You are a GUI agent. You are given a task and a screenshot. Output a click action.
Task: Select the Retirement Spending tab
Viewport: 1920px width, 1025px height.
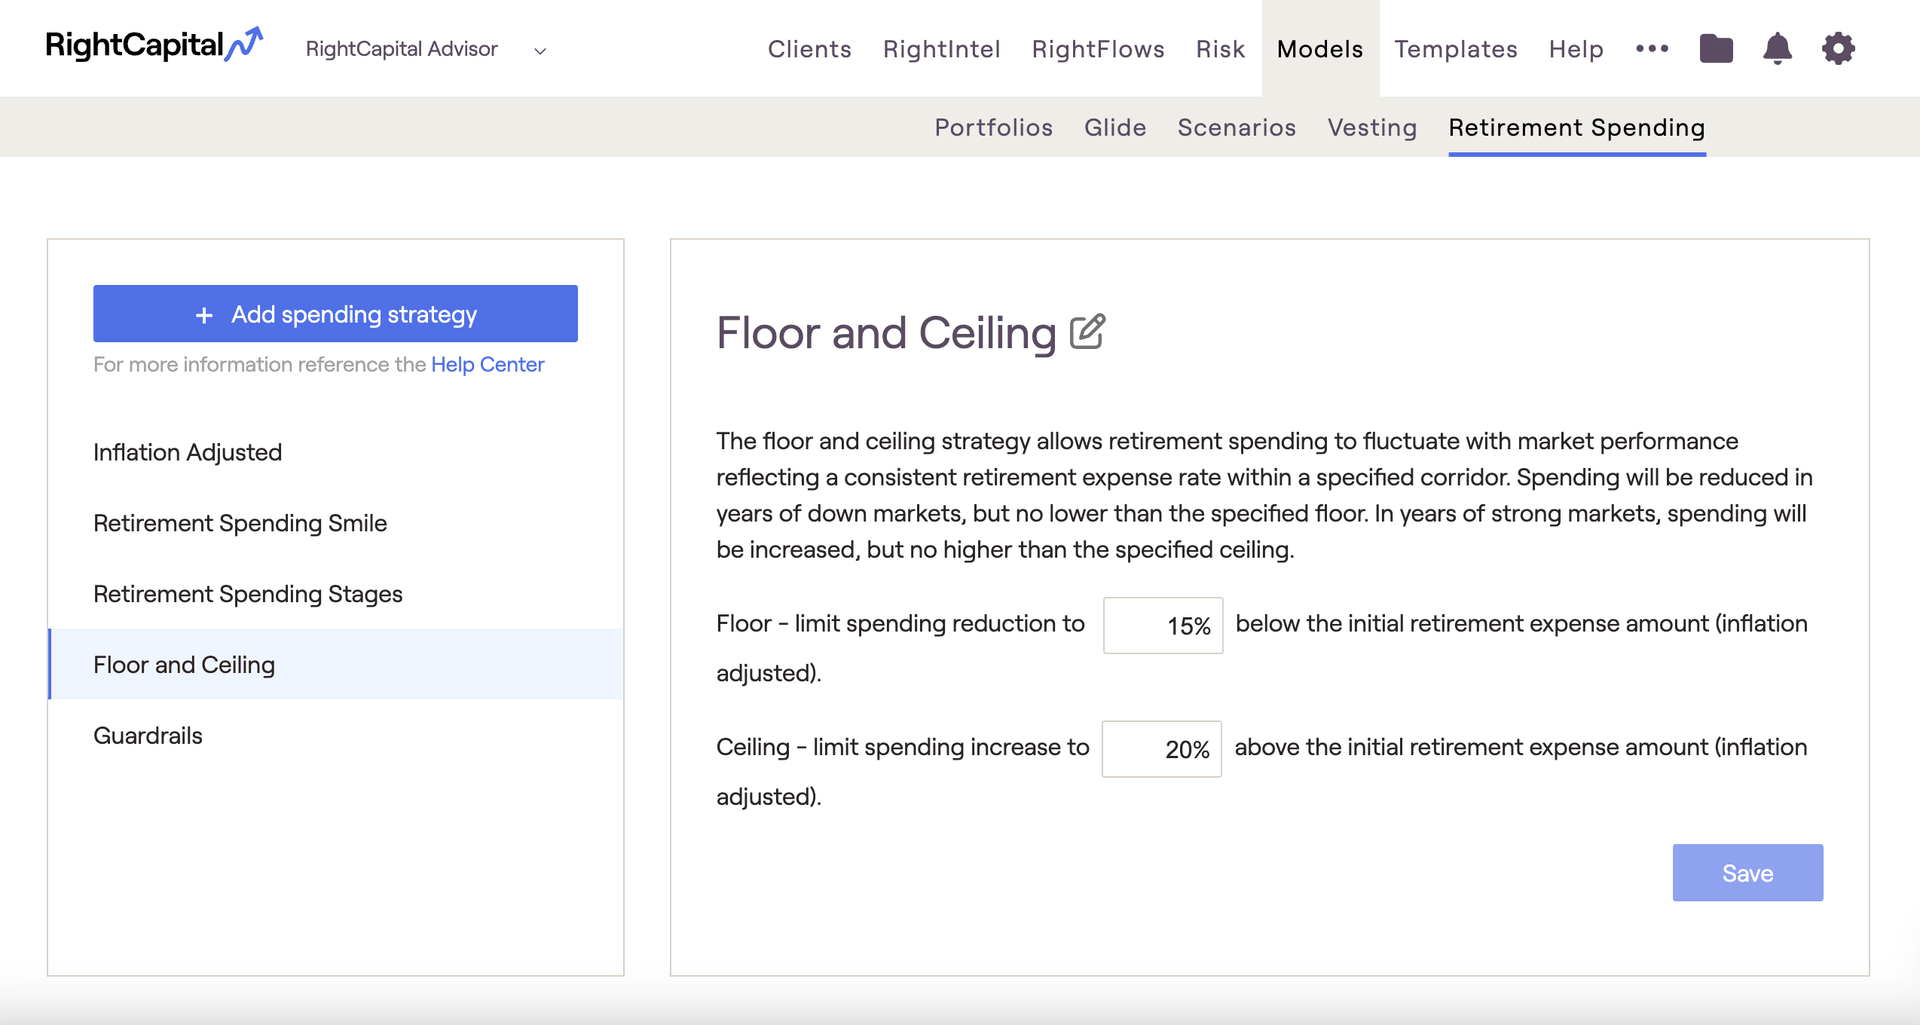pos(1577,127)
